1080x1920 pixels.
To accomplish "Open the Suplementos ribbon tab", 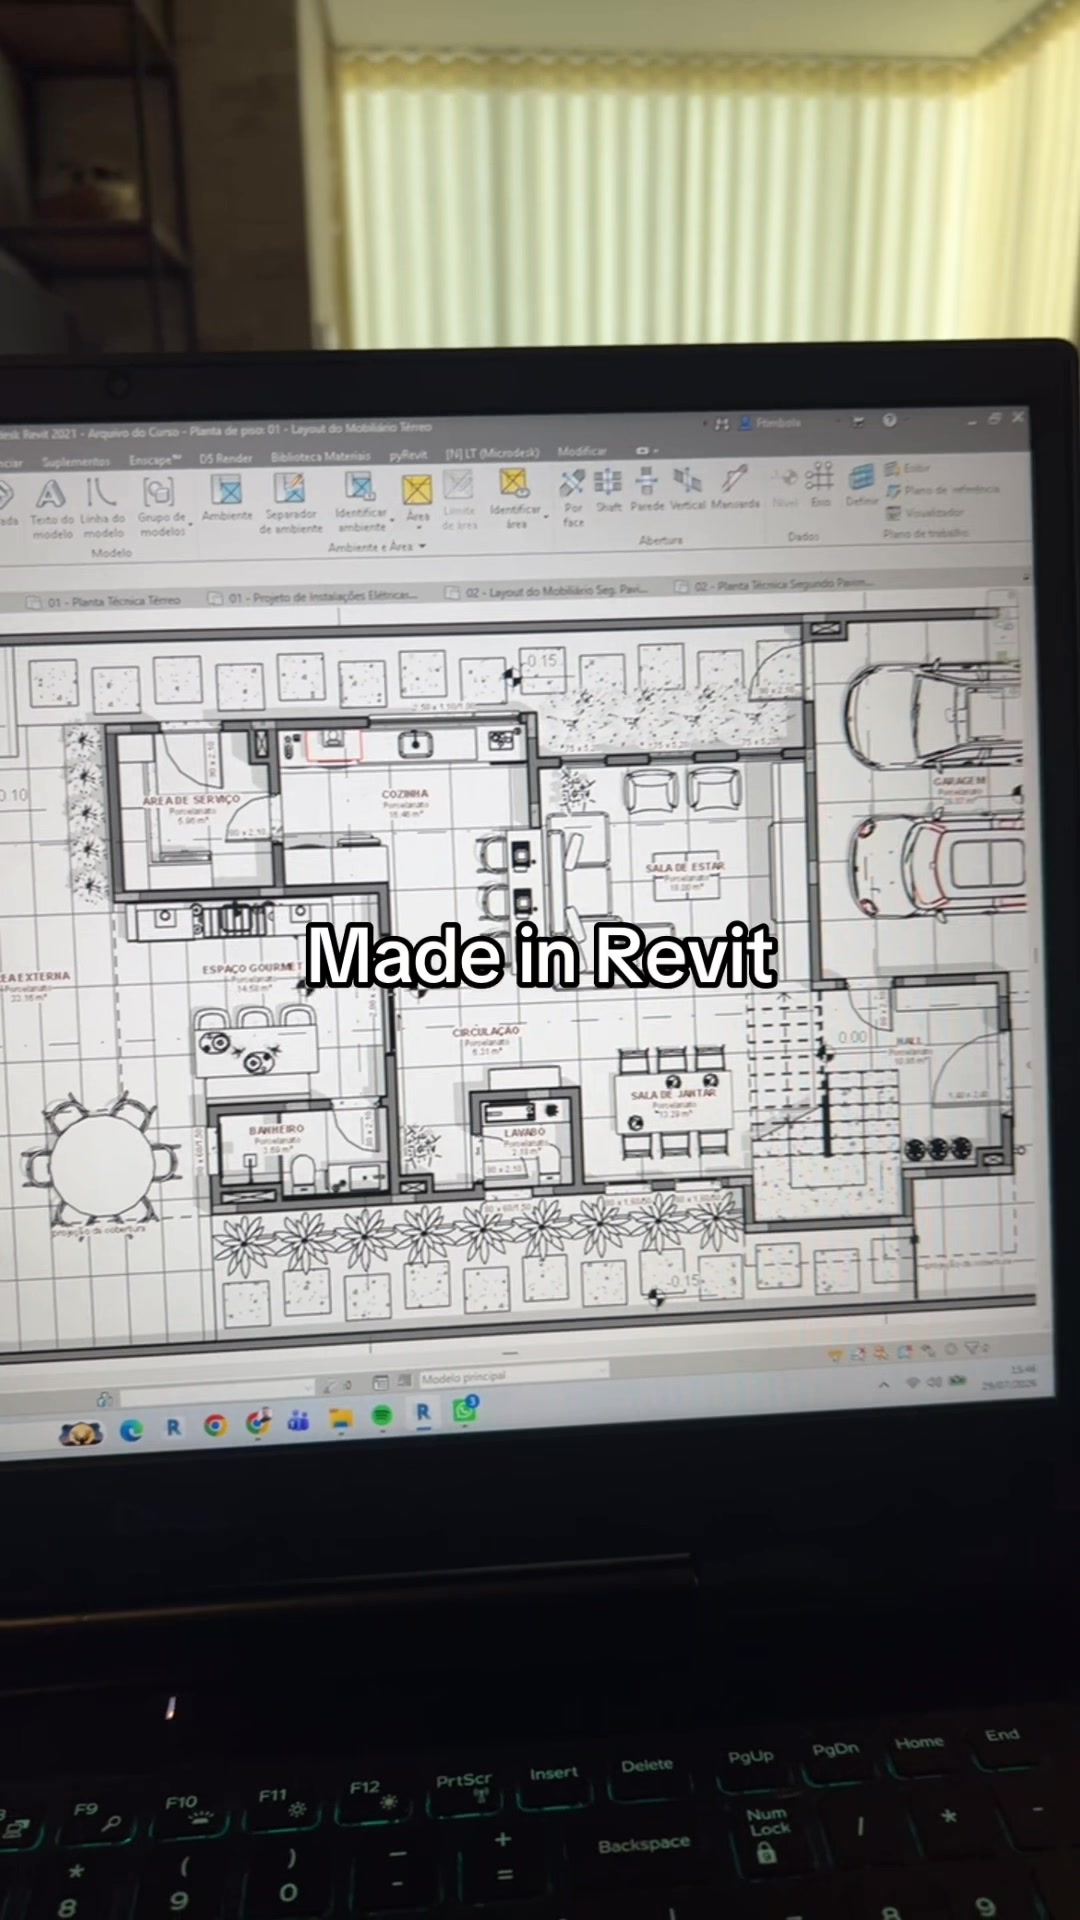I will [x=76, y=461].
